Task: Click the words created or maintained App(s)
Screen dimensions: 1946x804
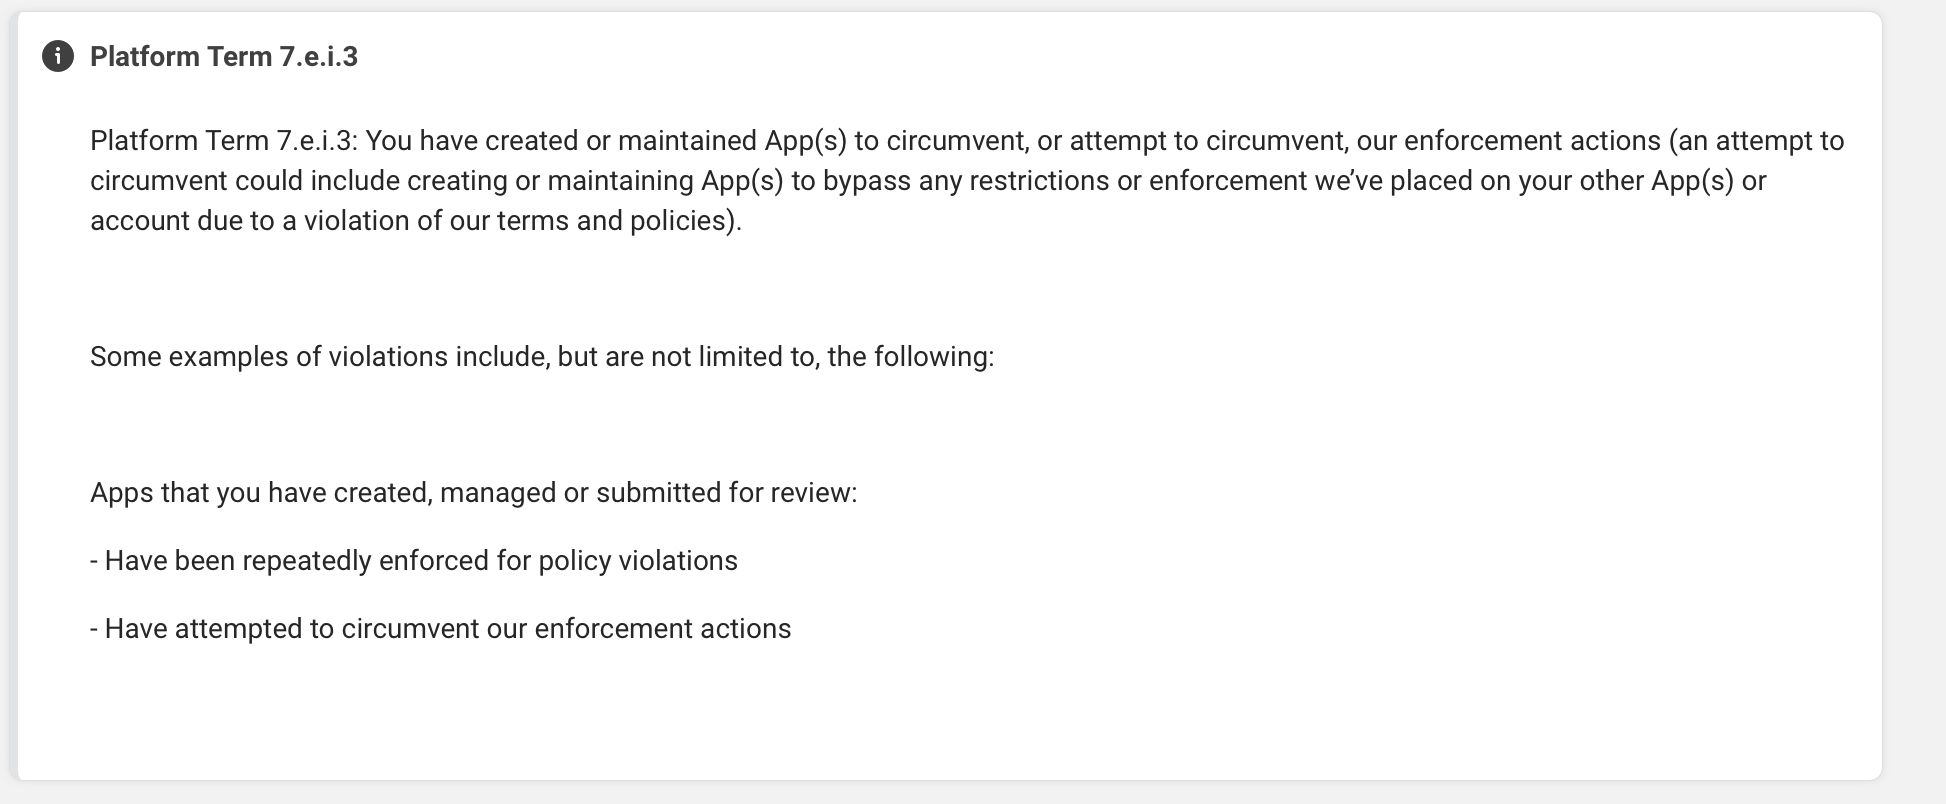Action: point(666,141)
